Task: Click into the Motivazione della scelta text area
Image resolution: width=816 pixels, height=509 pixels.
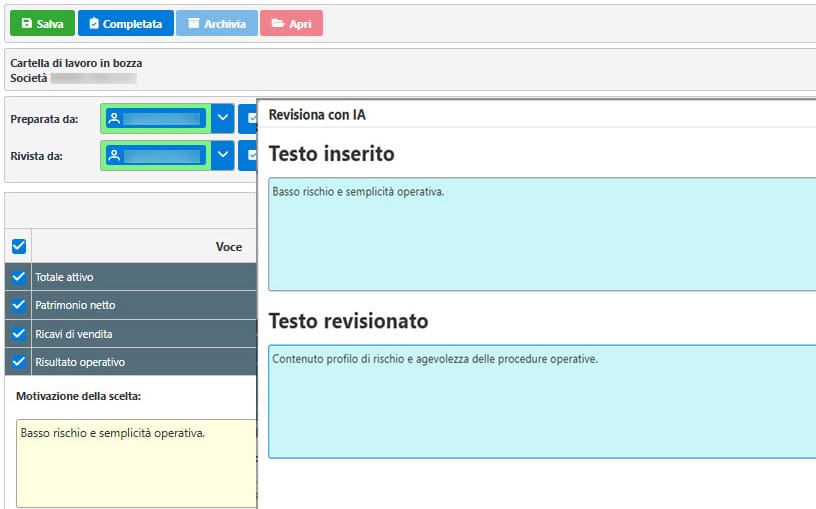Action: [136, 463]
